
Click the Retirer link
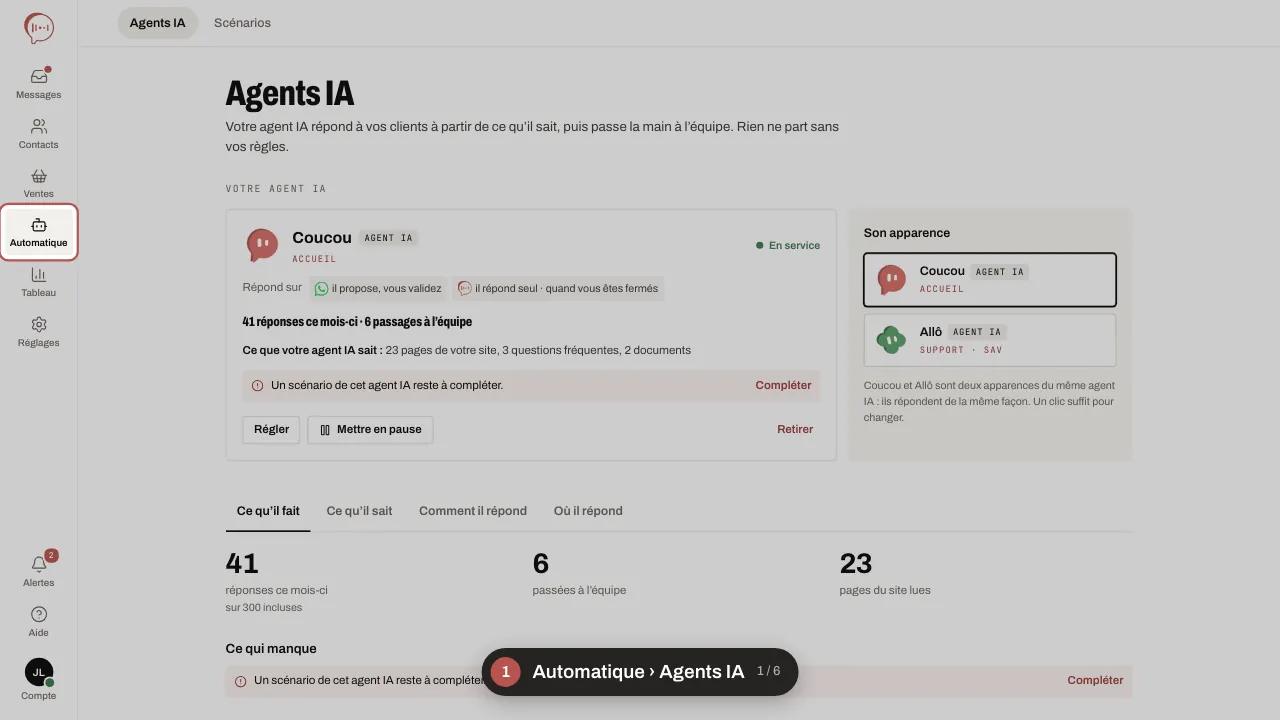click(x=795, y=430)
